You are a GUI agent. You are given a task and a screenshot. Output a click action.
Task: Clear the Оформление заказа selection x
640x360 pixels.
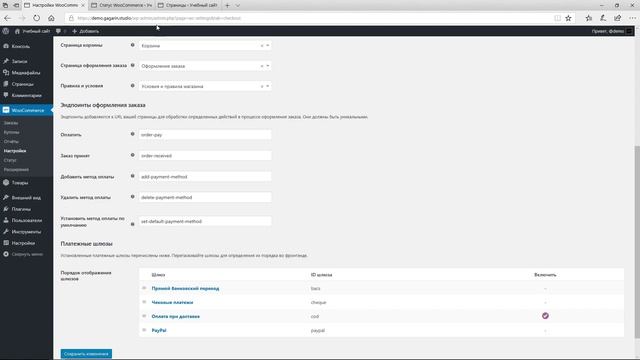tap(262, 66)
